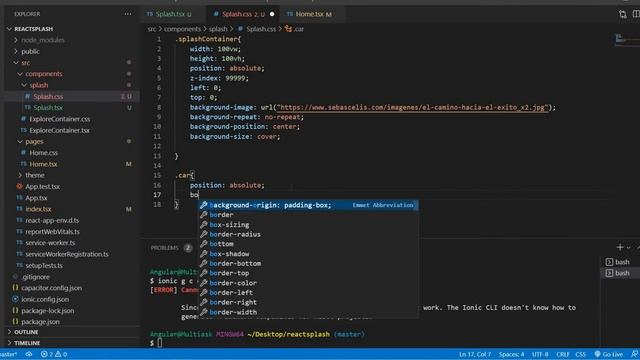Switch to the Splash.css editor tab
This screenshot has width=640, height=360.
[243, 14]
